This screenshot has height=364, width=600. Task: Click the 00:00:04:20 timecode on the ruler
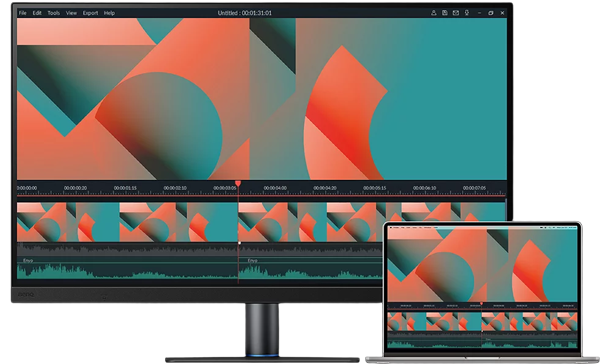point(325,188)
